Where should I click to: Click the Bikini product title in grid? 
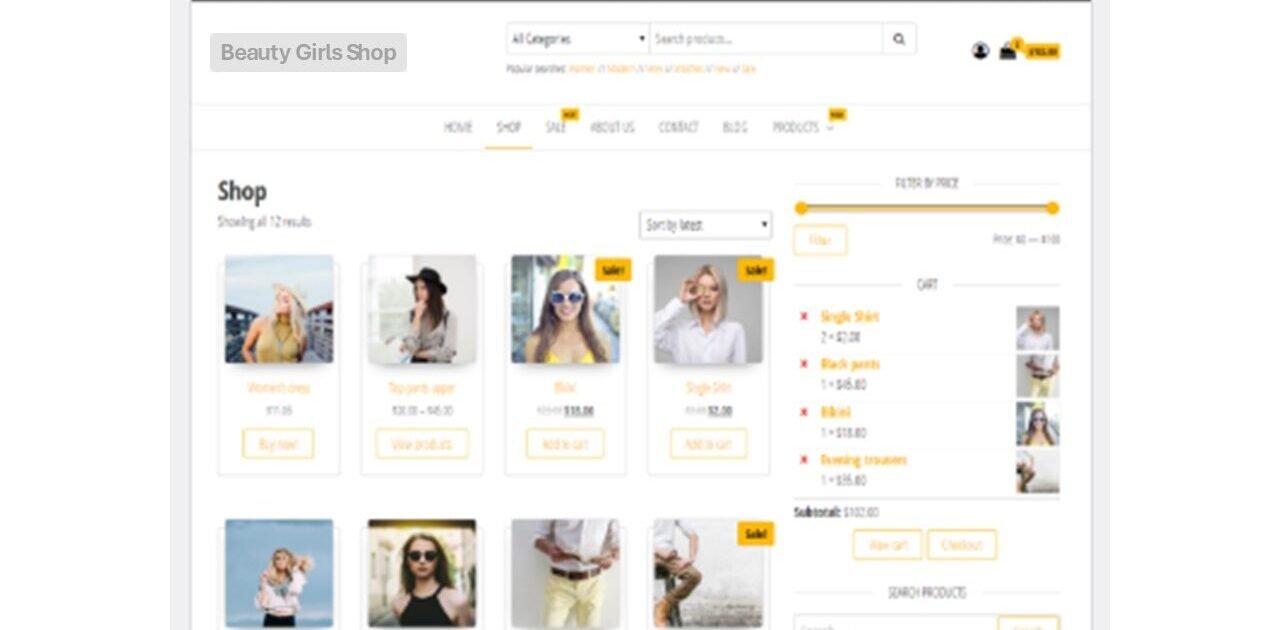coord(565,388)
